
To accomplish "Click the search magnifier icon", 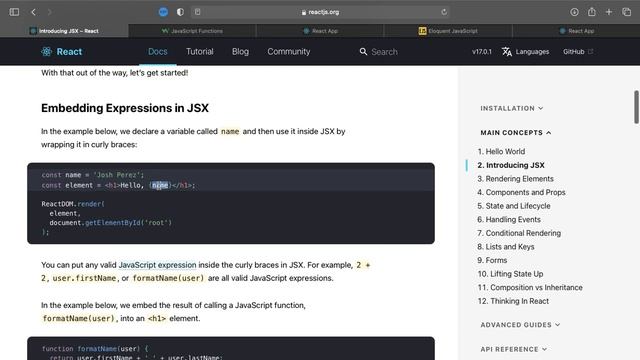I will [363, 51].
